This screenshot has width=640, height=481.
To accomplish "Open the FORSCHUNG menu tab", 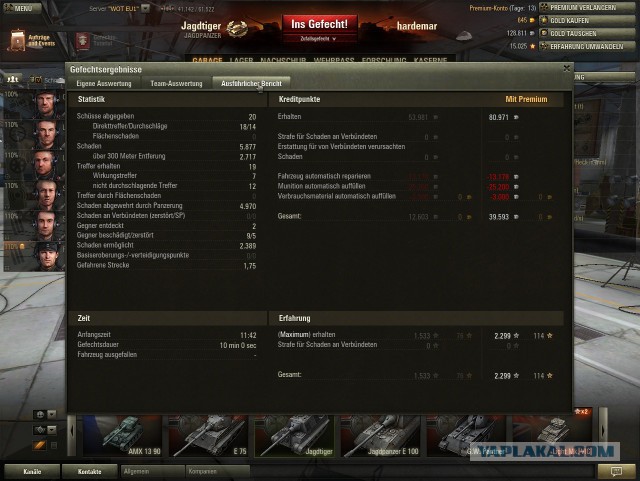I will click(x=384, y=60).
